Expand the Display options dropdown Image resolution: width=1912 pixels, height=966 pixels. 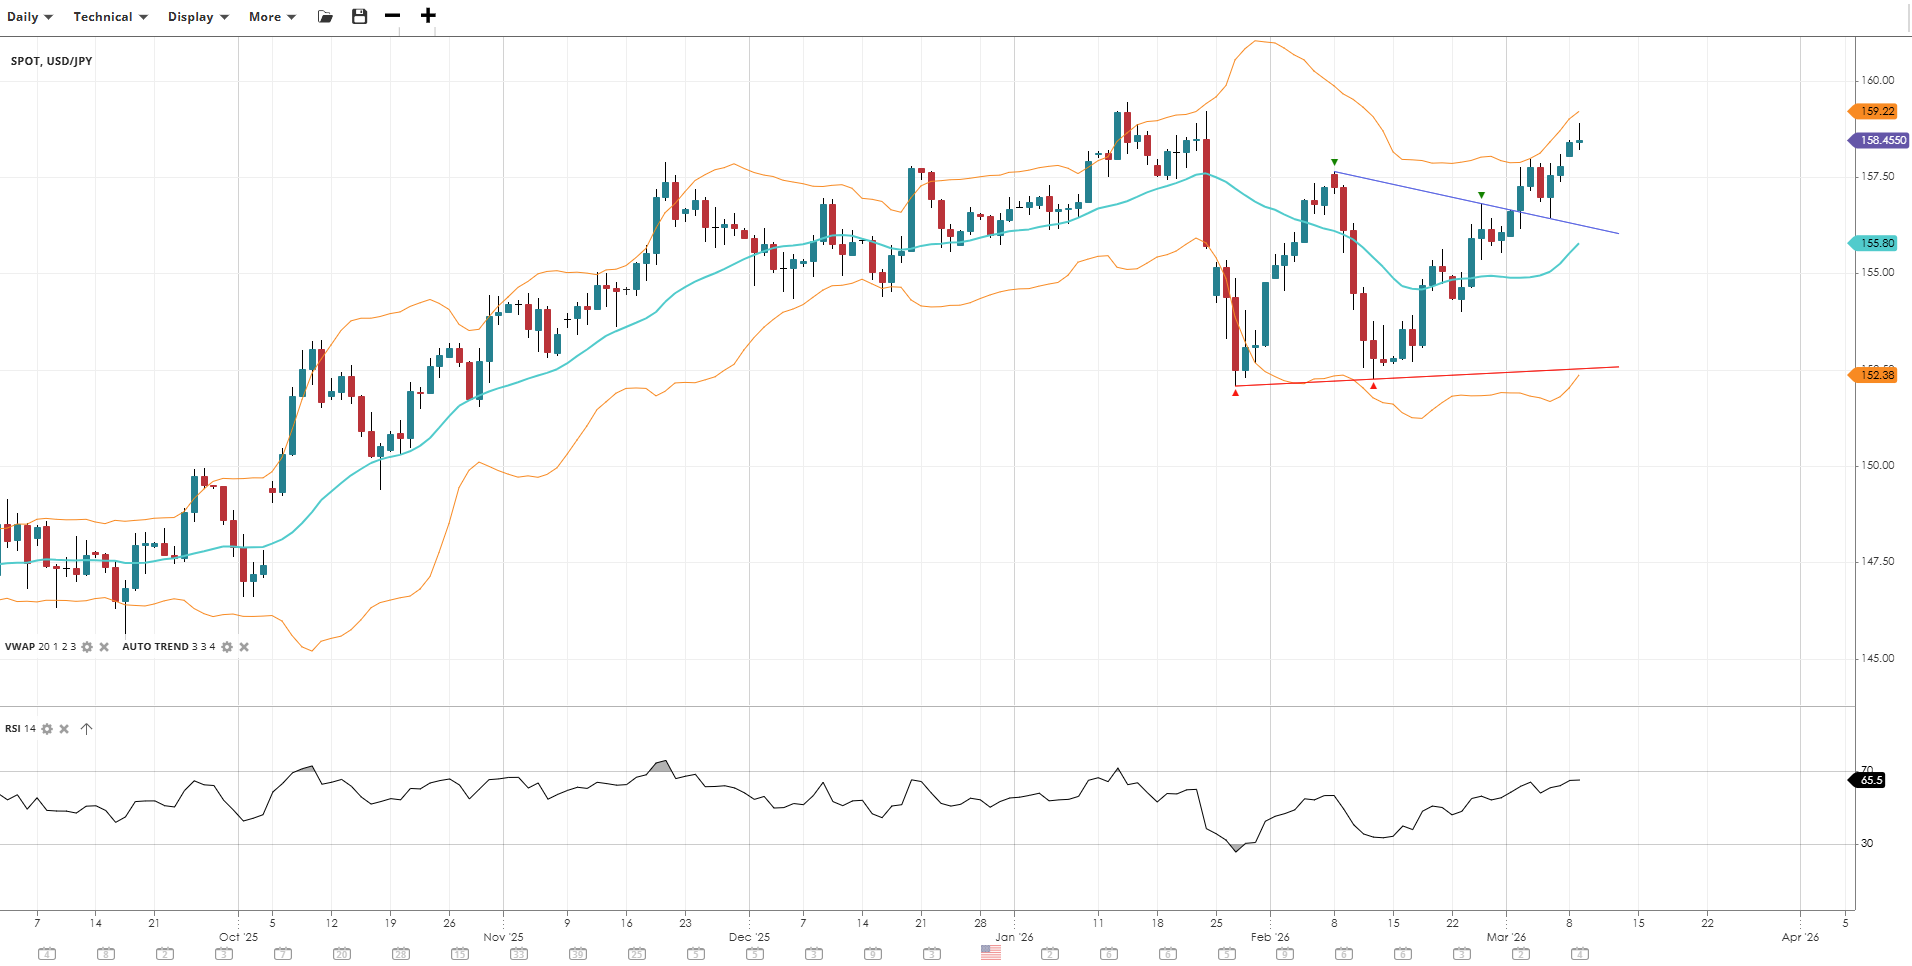click(198, 17)
